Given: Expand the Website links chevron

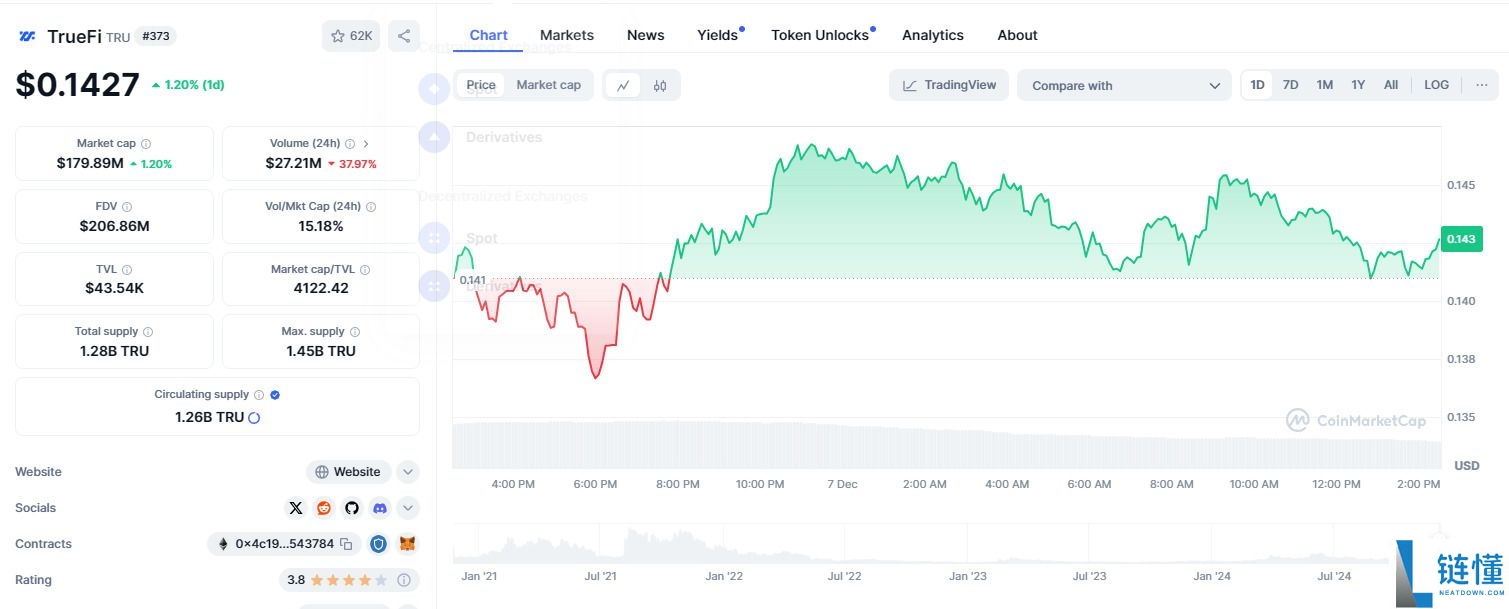Looking at the screenshot, I should point(408,472).
